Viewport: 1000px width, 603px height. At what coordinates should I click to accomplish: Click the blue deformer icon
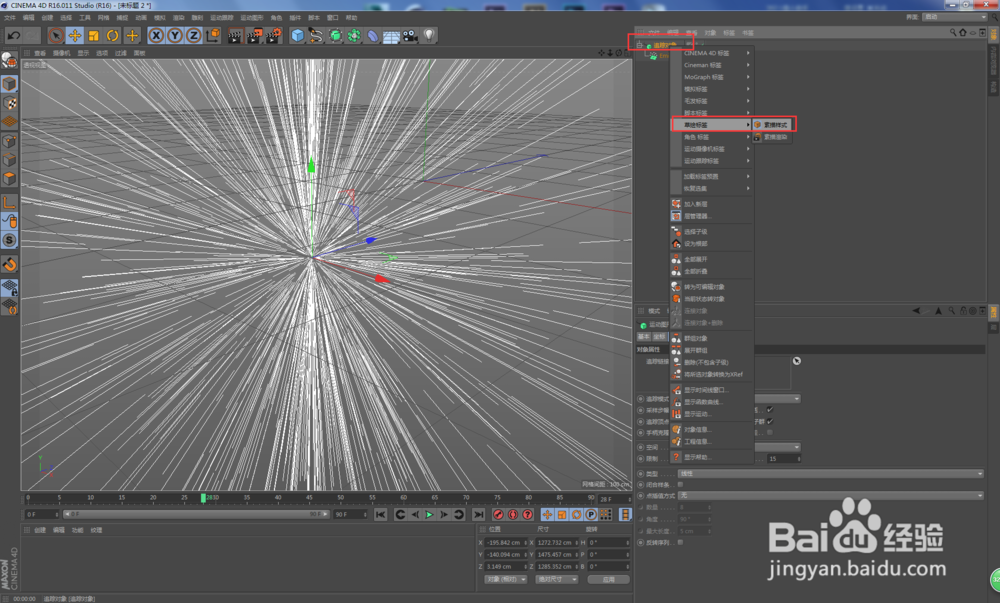point(372,36)
